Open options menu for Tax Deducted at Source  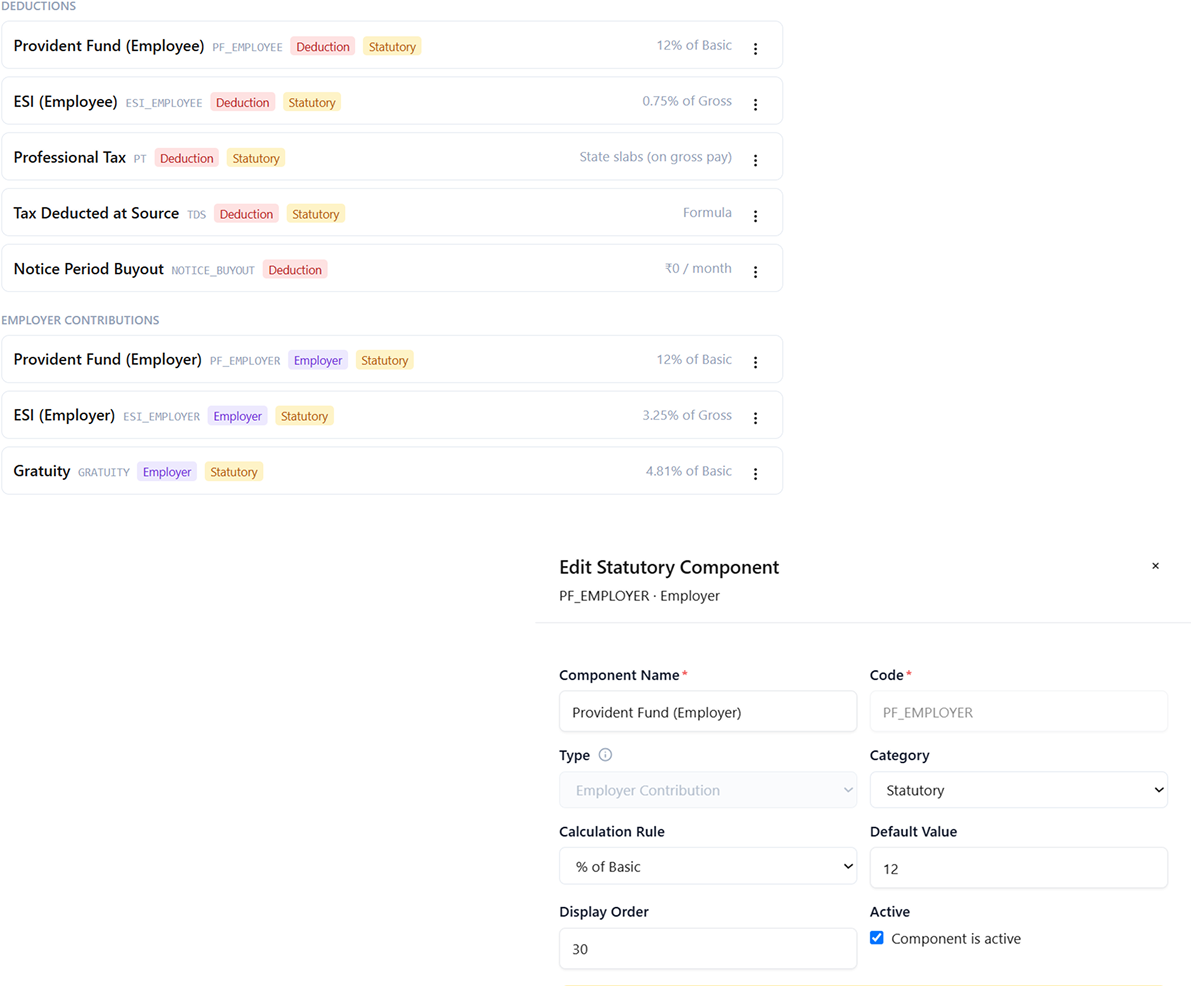pyautogui.click(x=755, y=216)
